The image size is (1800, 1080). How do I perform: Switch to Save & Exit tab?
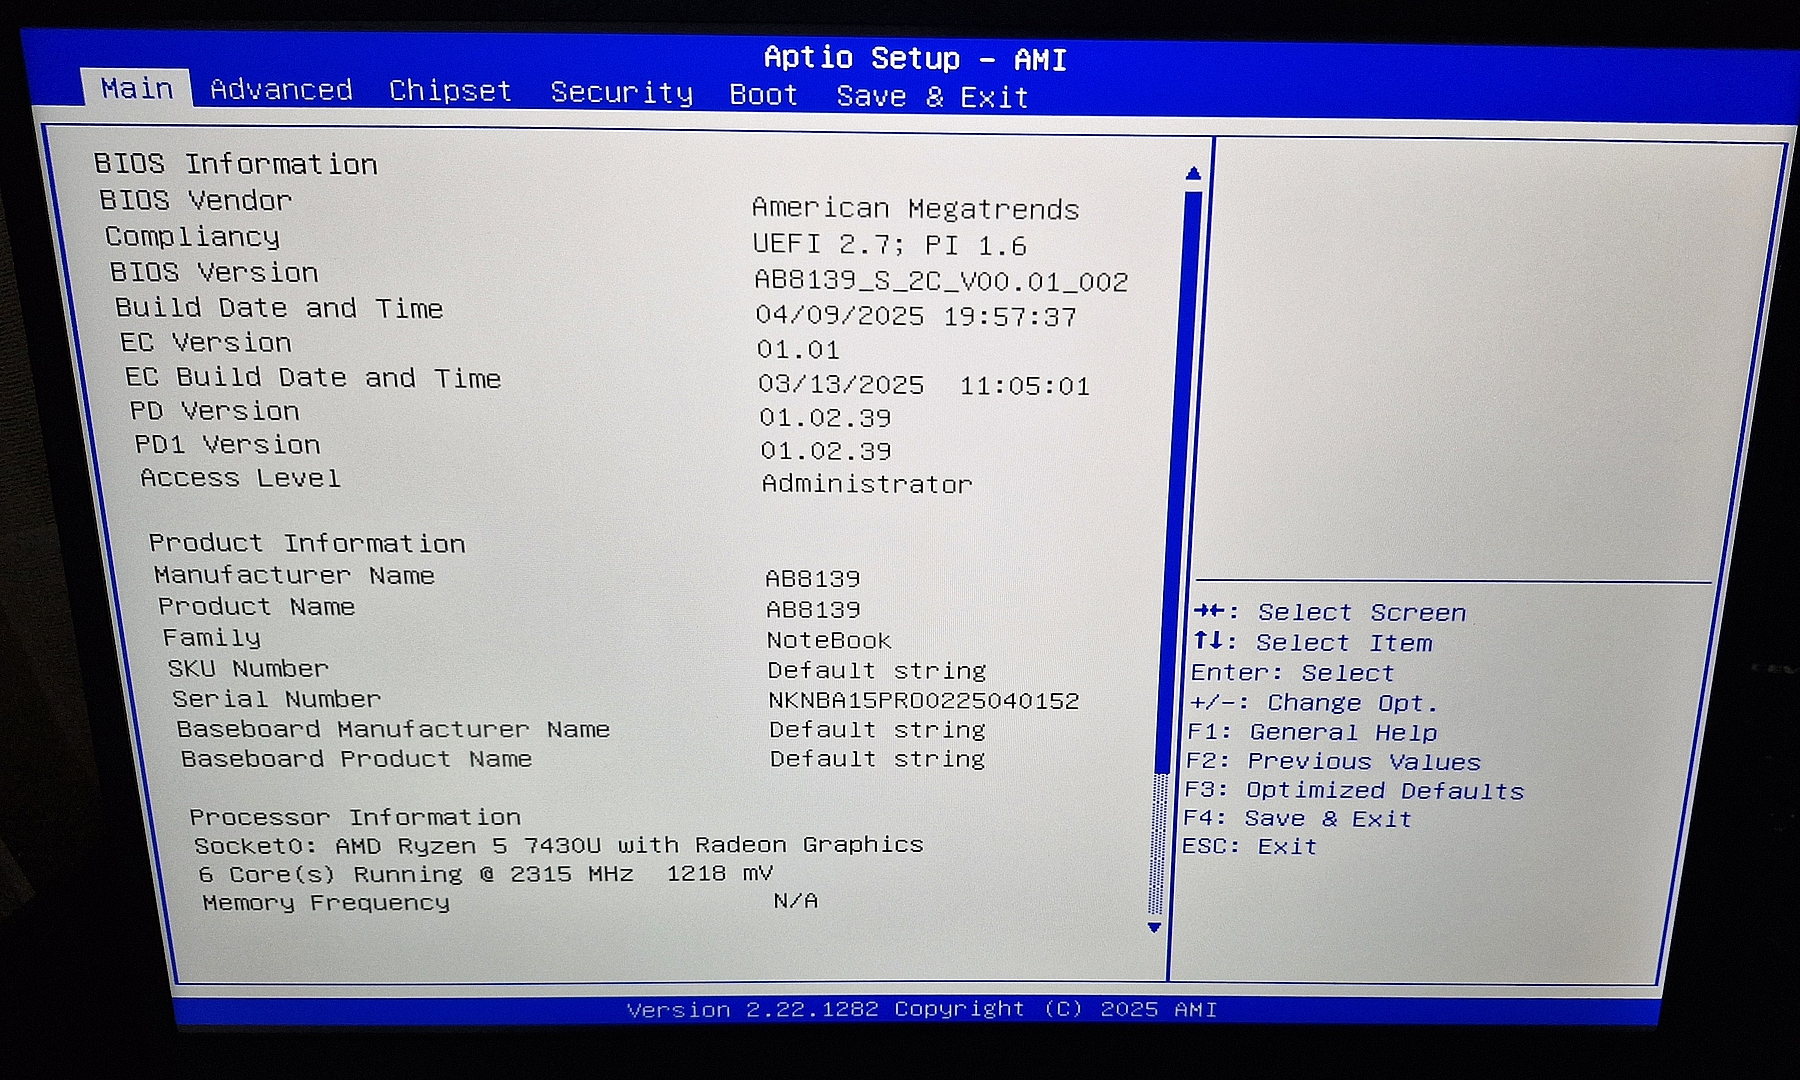click(x=932, y=97)
